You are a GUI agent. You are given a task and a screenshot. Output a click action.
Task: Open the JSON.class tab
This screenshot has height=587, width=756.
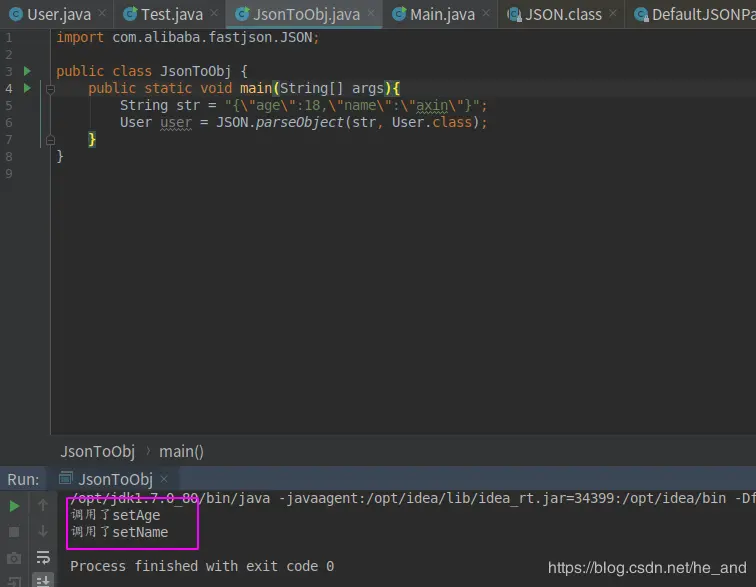562,14
